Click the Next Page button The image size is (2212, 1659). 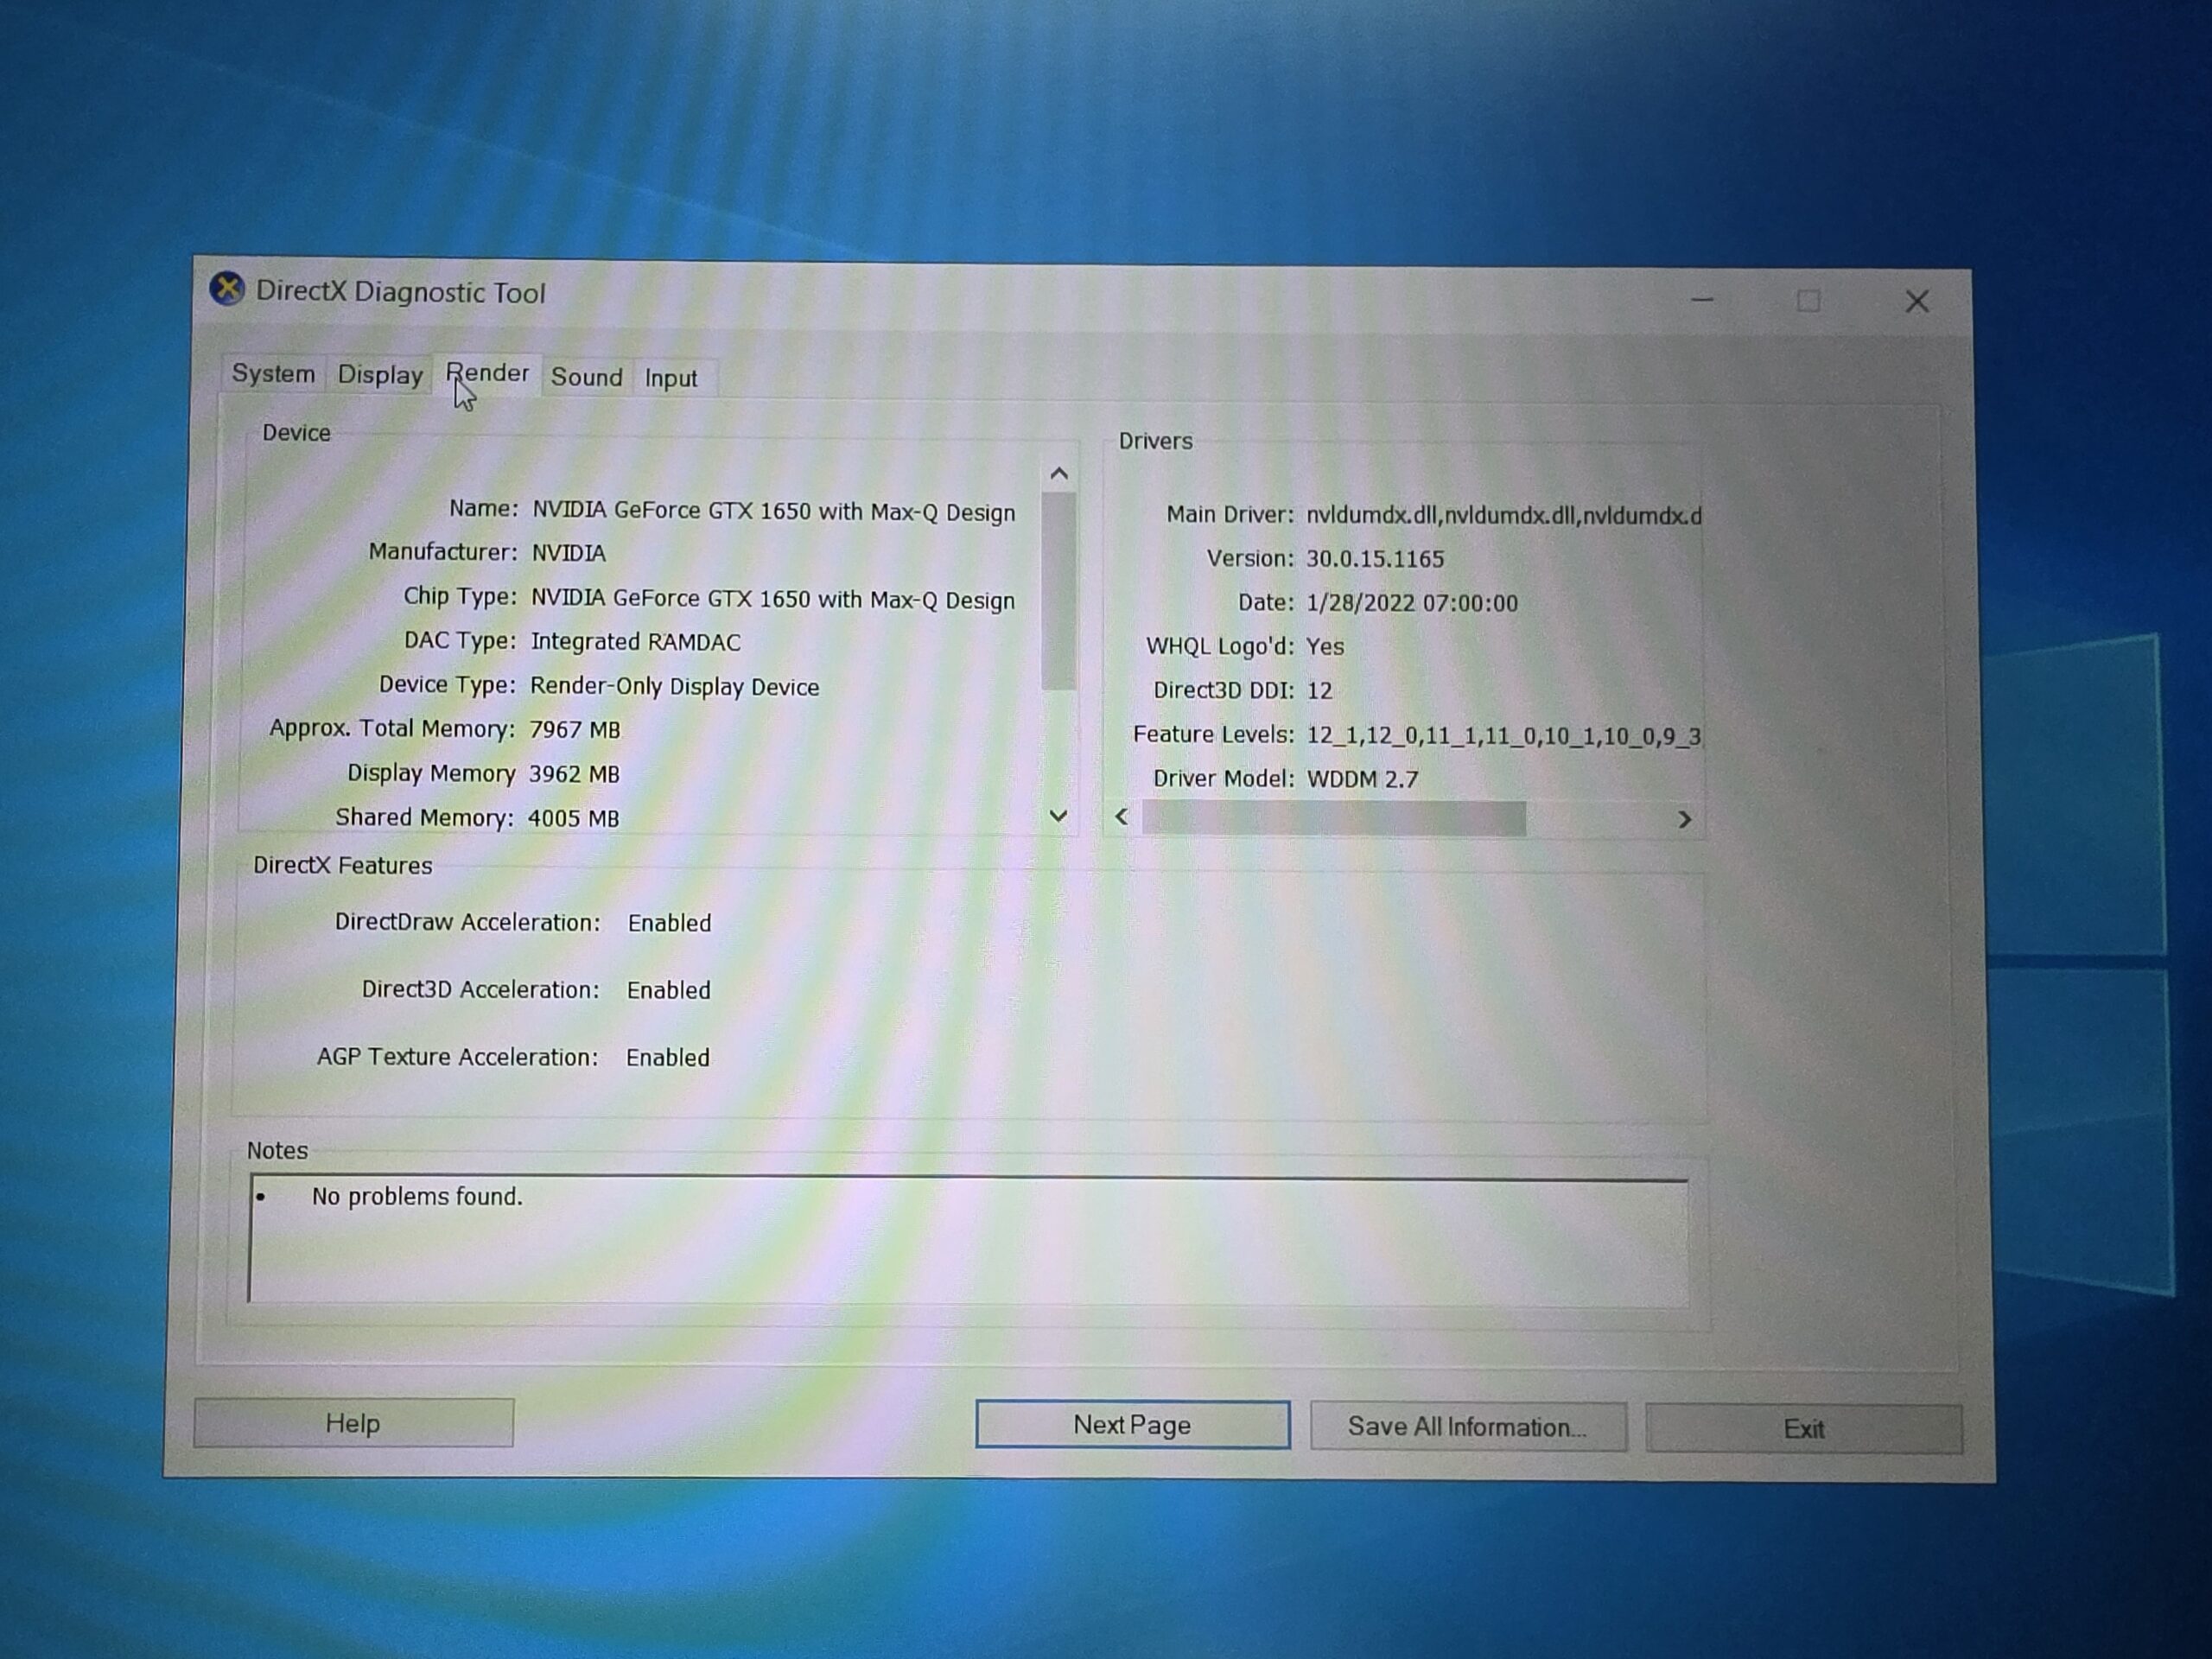[1132, 1424]
